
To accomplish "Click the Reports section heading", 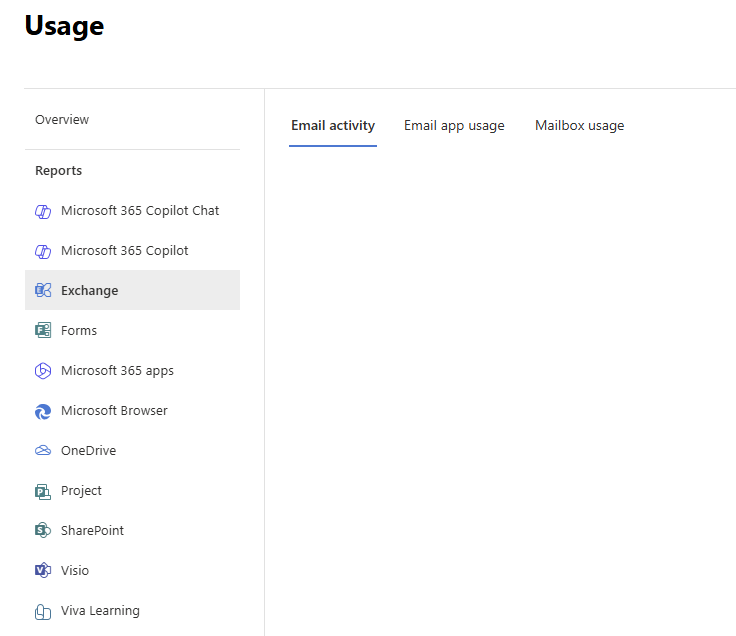I will [59, 170].
